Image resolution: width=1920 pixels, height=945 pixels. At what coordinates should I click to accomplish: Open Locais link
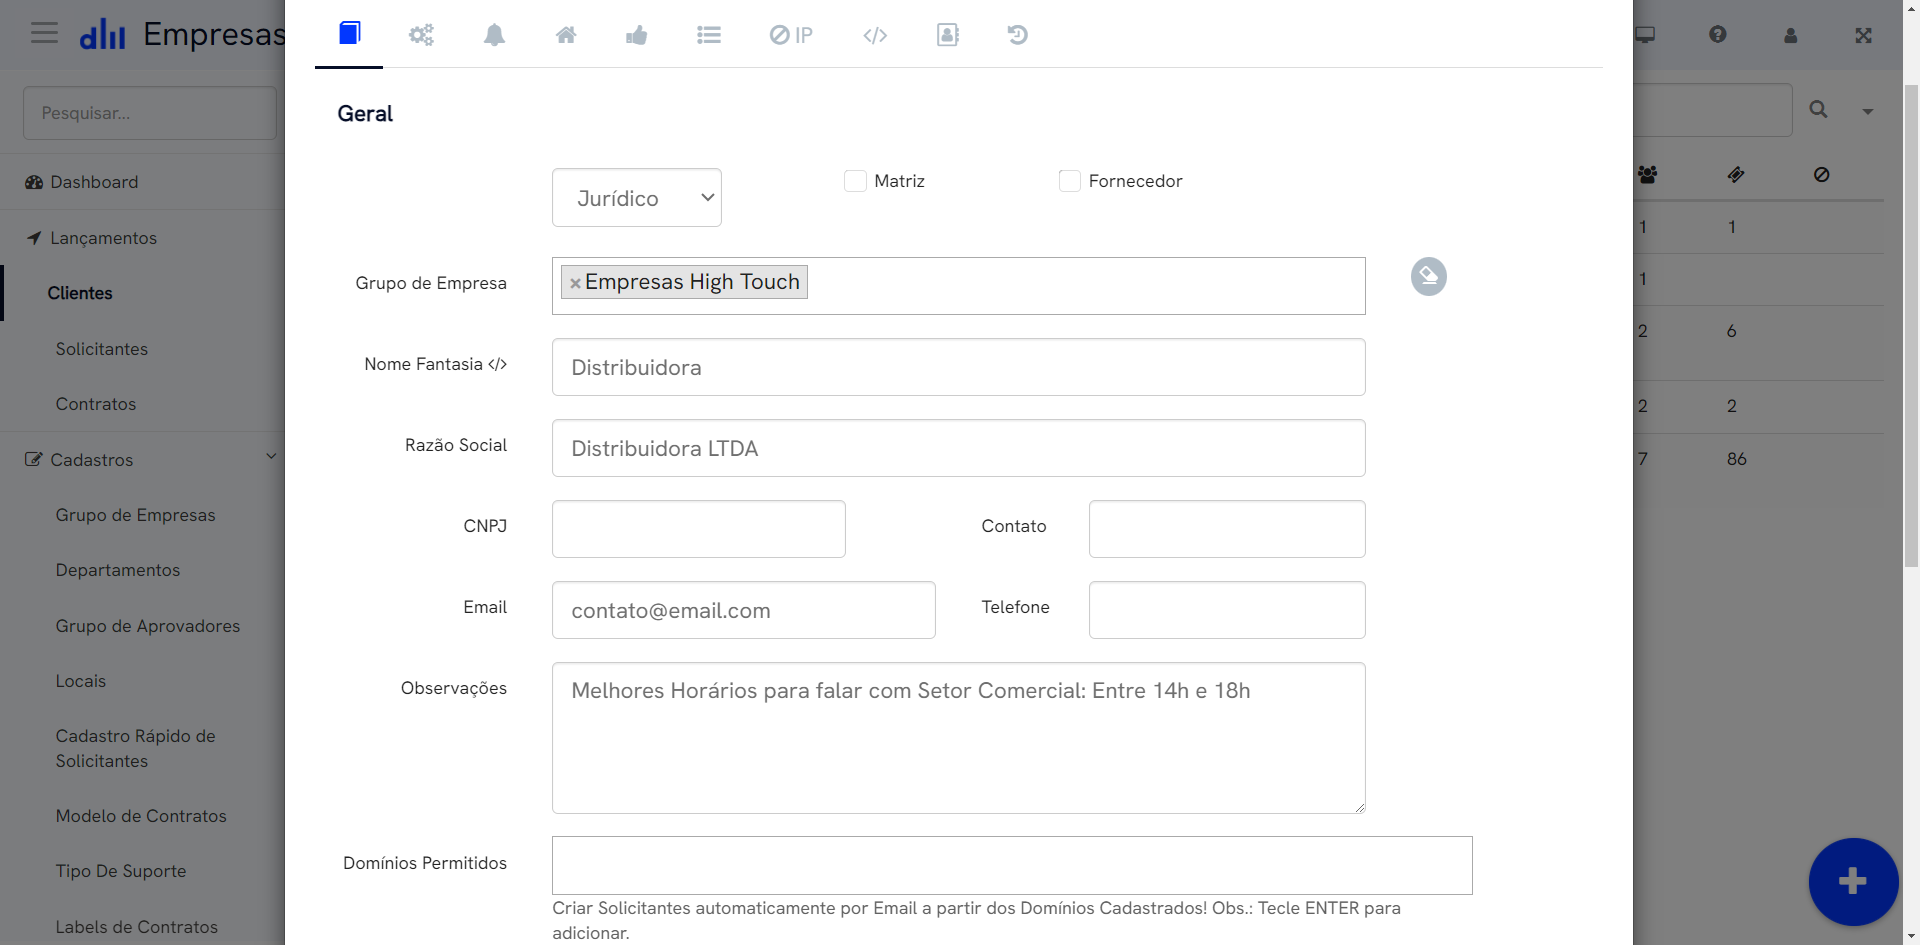pyautogui.click(x=81, y=681)
